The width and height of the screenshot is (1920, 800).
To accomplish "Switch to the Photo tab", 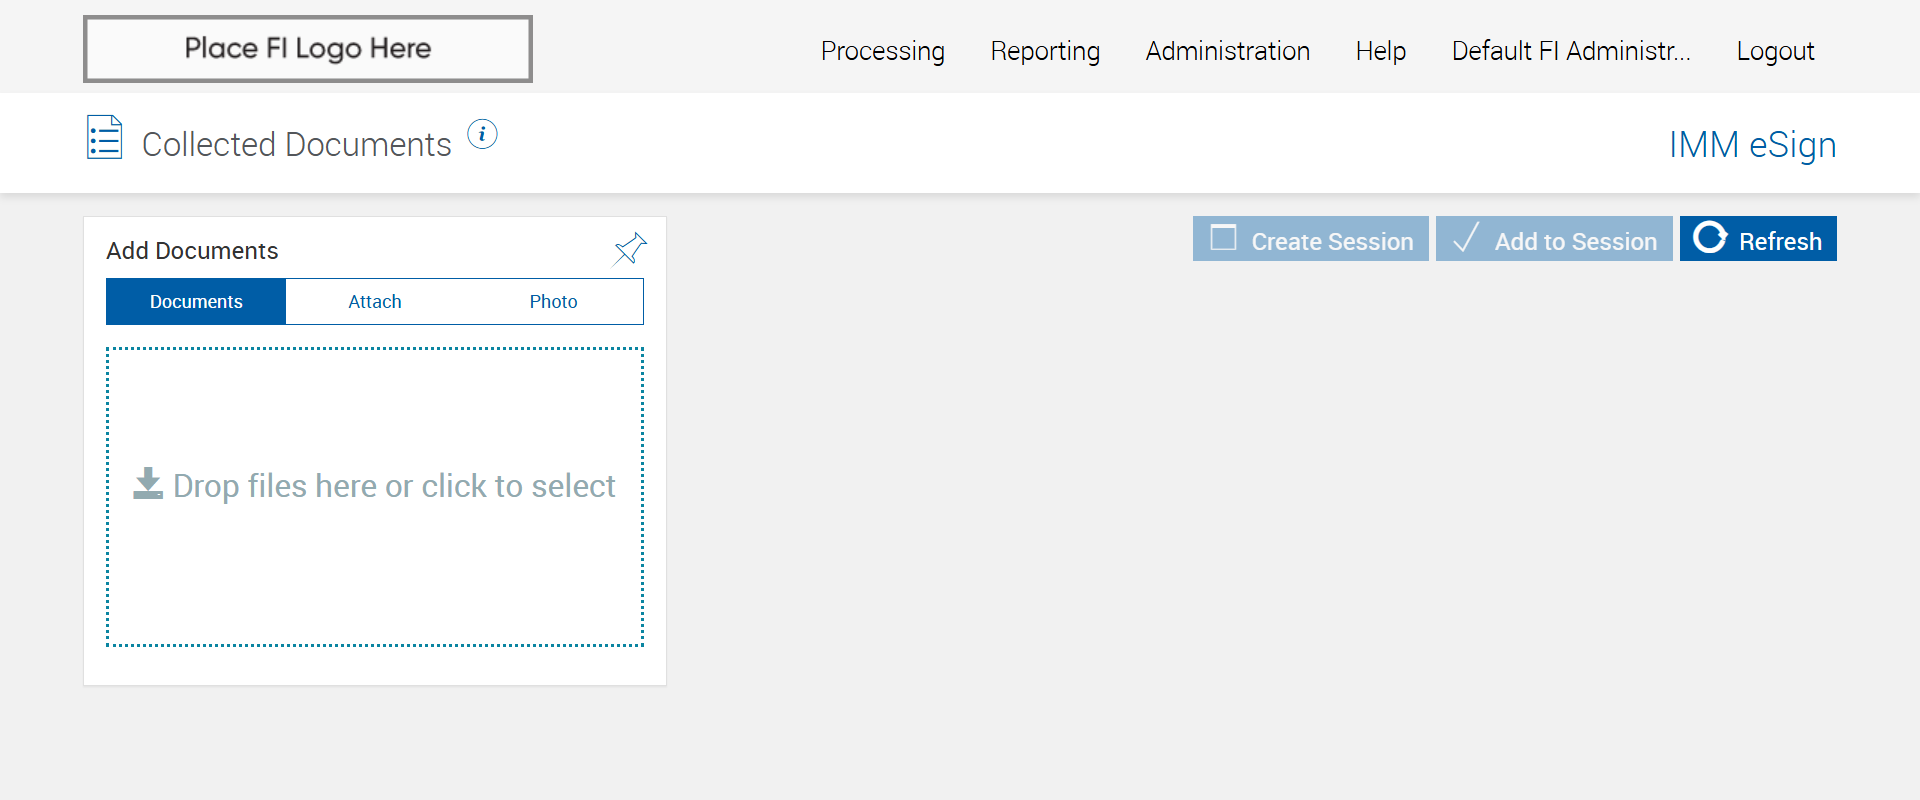I will tap(553, 302).
